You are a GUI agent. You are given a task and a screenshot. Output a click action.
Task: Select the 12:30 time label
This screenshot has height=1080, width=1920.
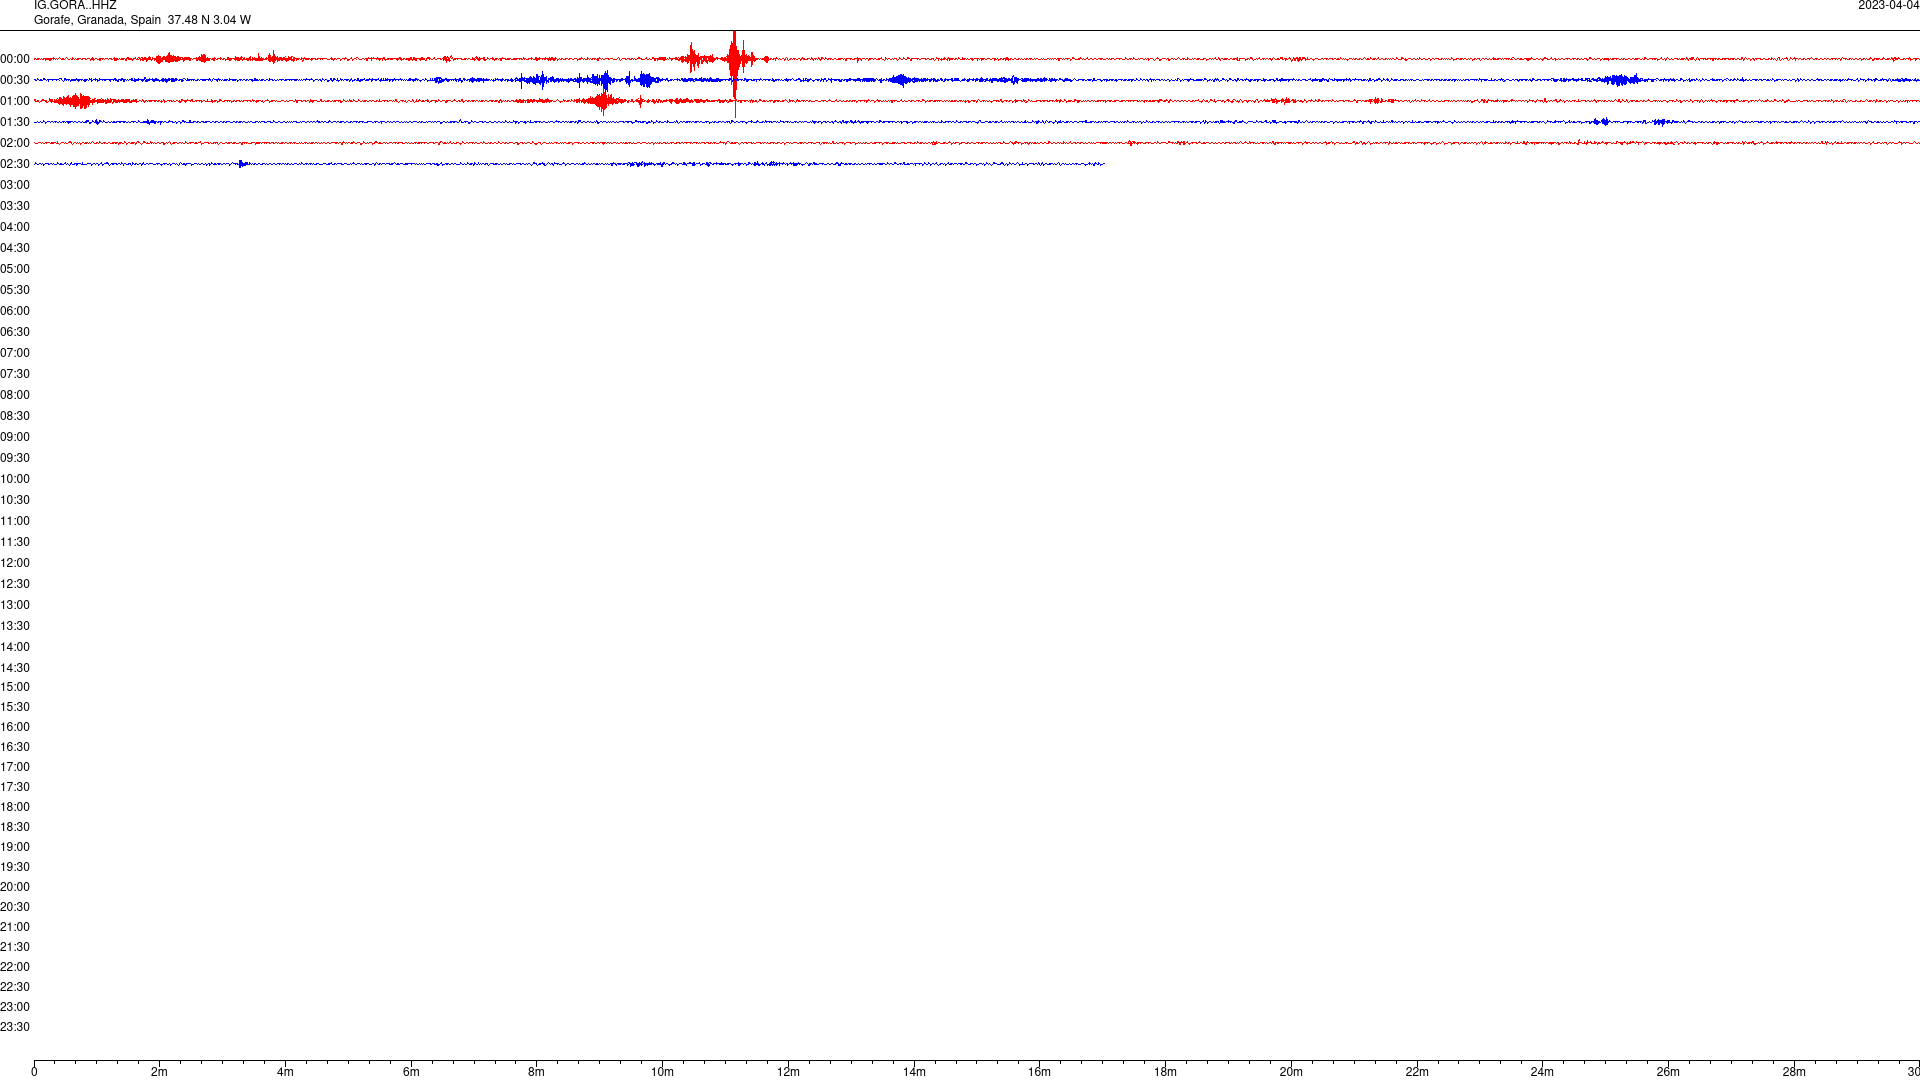click(15, 584)
